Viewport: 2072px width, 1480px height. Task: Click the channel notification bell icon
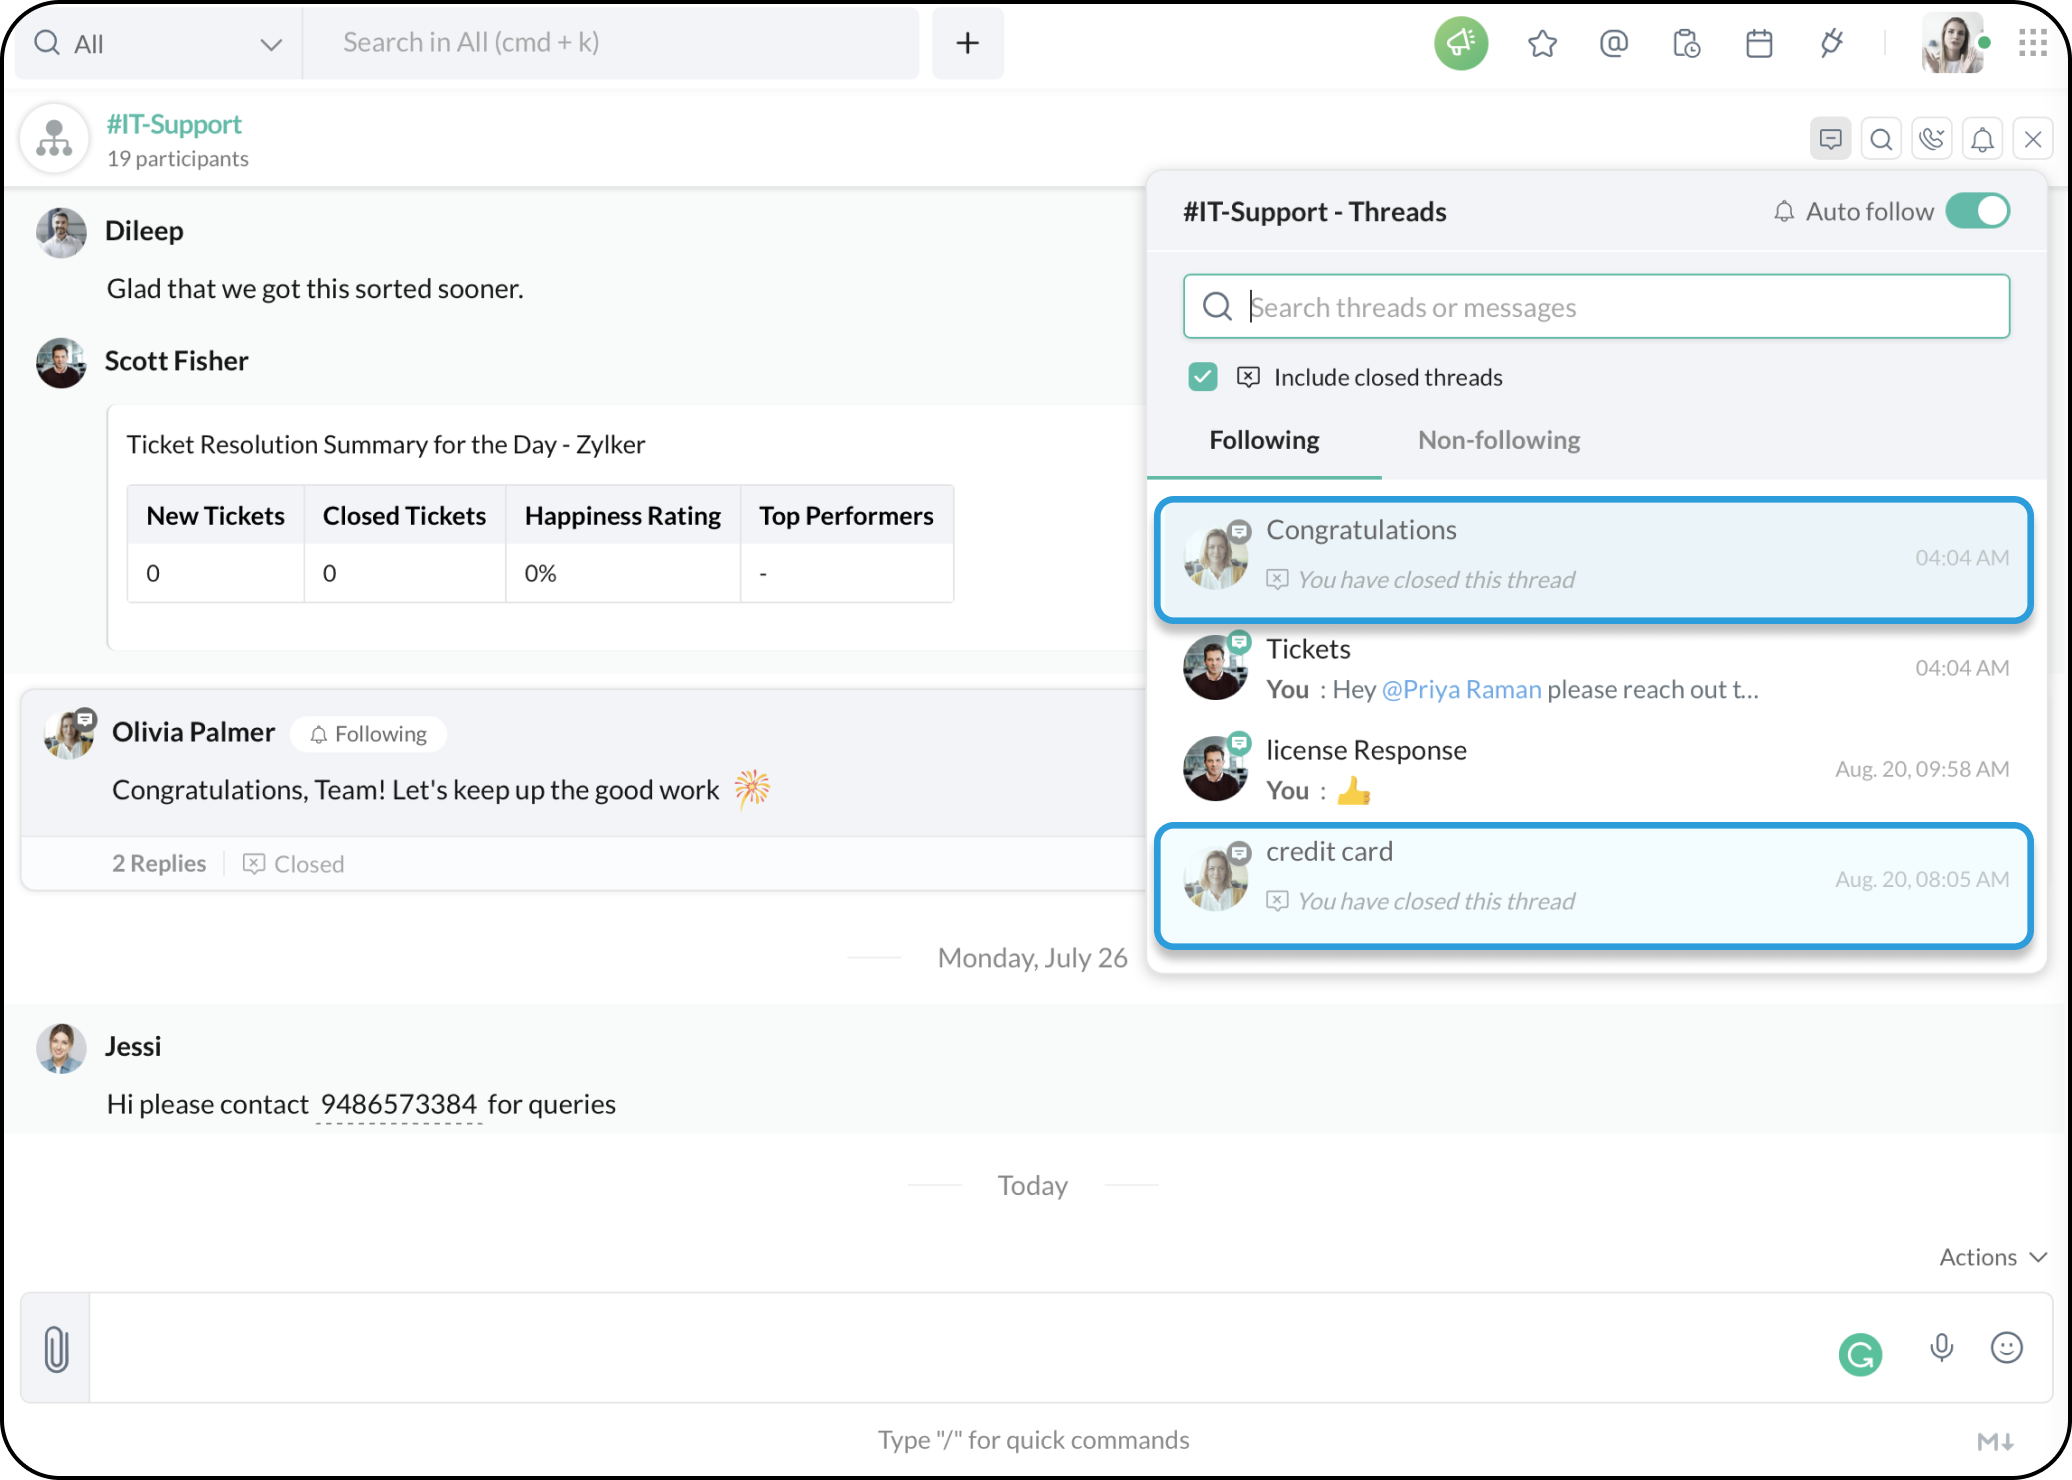point(1982,139)
